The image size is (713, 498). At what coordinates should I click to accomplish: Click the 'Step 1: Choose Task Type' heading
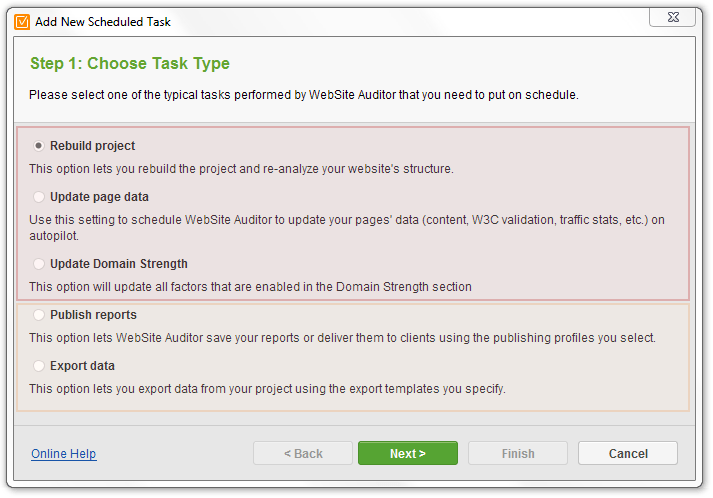(130, 63)
